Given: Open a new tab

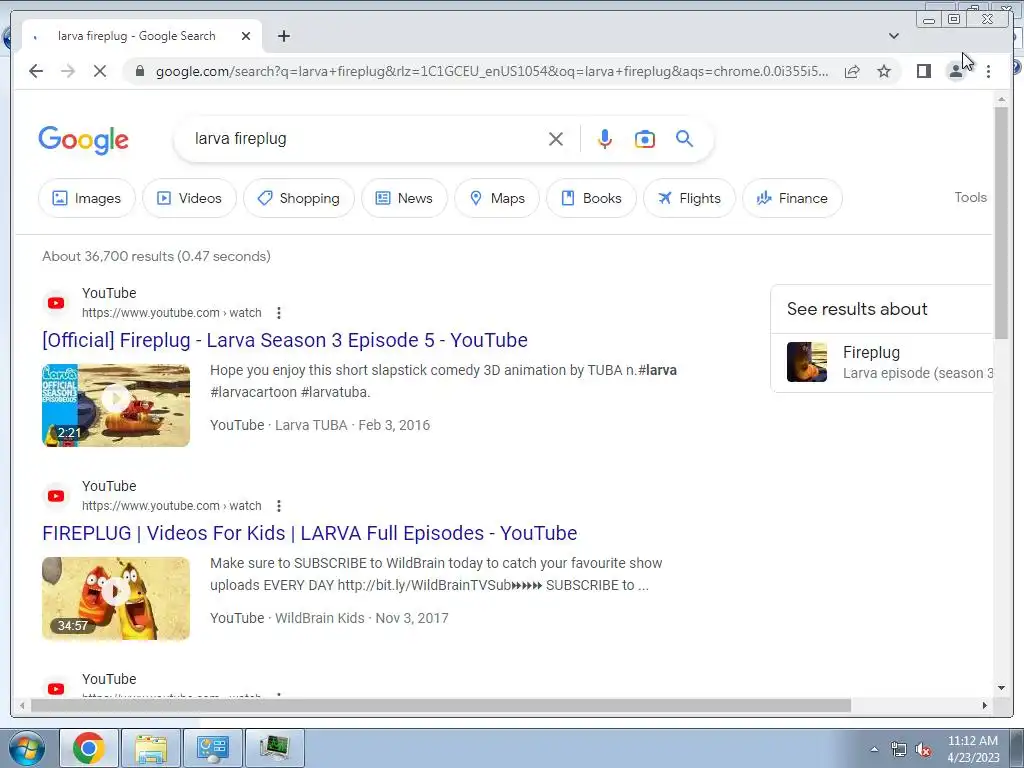Looking at the screenshot, I should pyautogui.click(x=283, y=36).
